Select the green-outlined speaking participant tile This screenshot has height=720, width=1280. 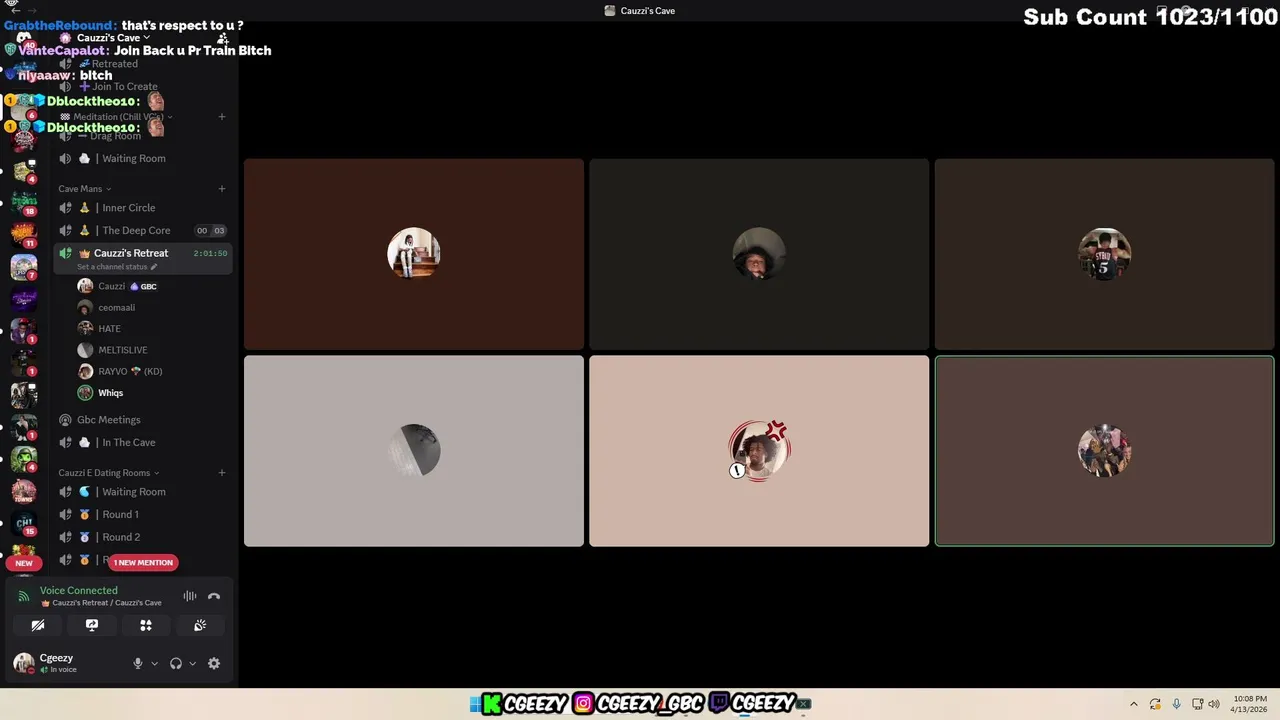(x=1104, y=451)
